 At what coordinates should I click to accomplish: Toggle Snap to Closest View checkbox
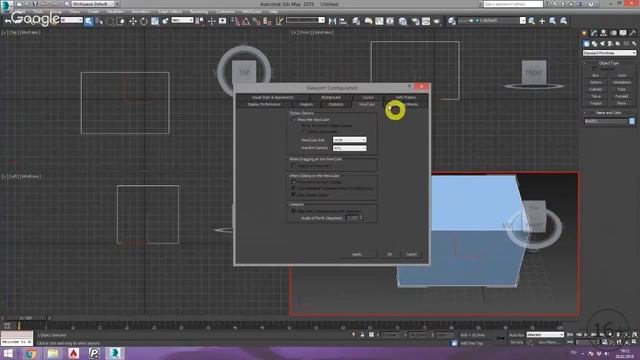[293, 166]
